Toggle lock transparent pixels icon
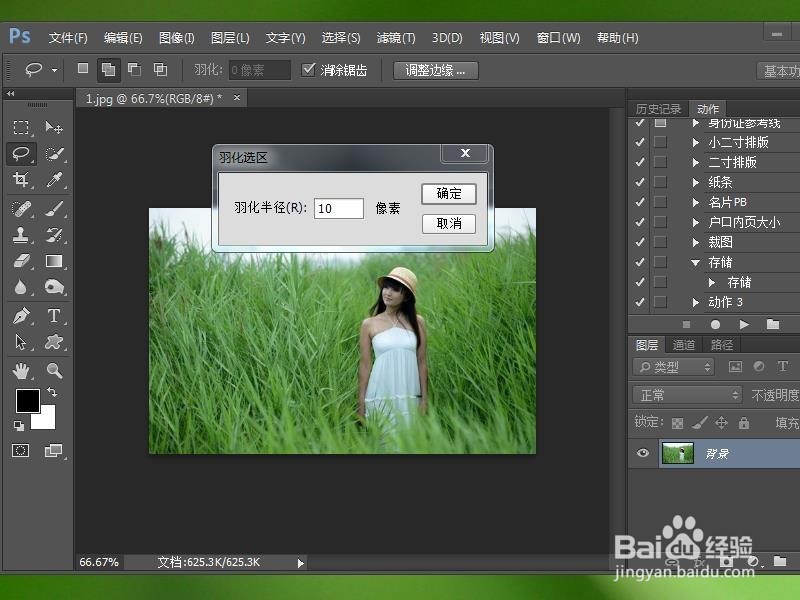The width and height of the screenshot is (800, 600). click(x=677, y=423)
